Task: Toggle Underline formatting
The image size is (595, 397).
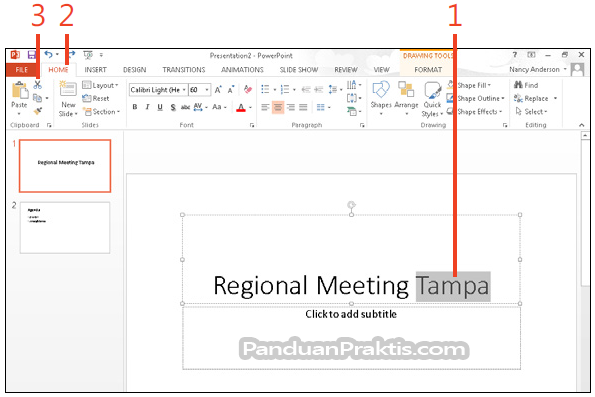Action: click(x=160, y=107)
